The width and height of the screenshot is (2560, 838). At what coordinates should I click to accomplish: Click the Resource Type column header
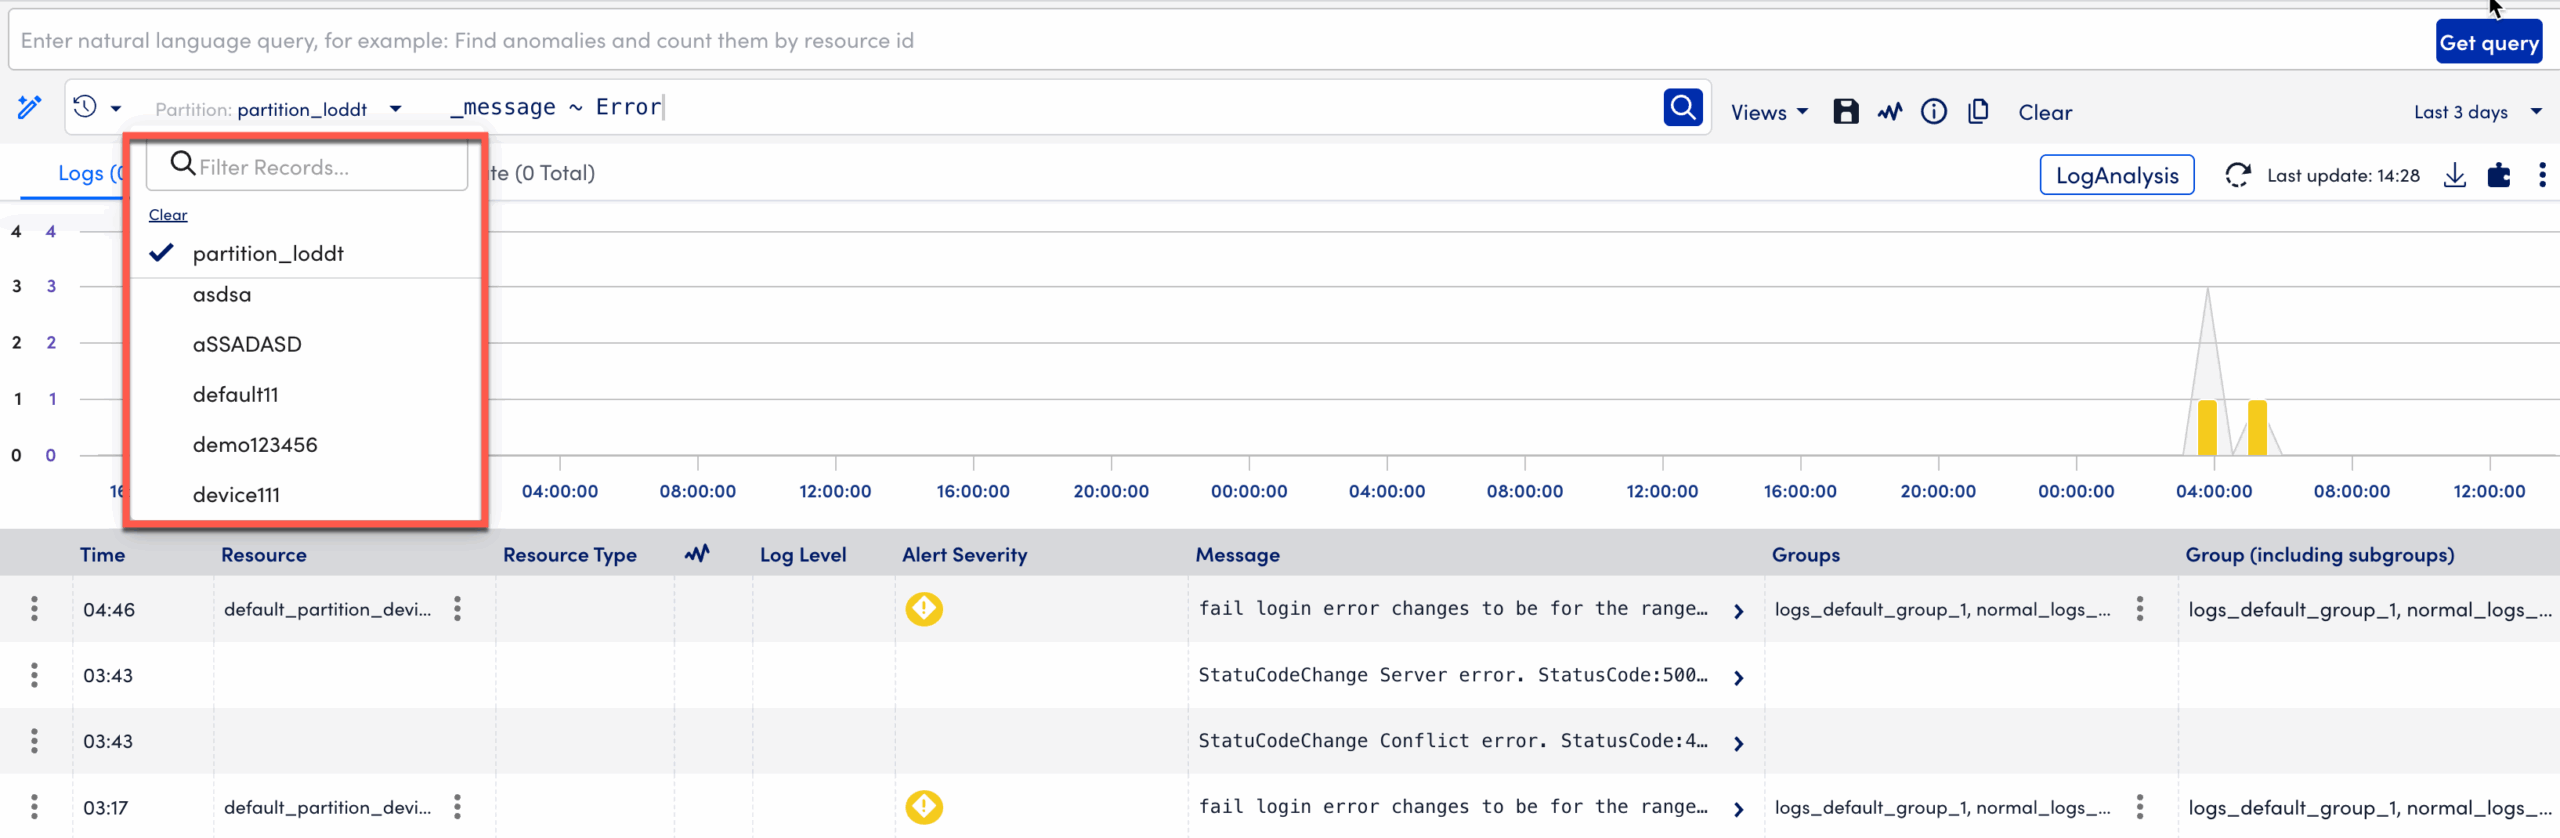coord(570,554)
